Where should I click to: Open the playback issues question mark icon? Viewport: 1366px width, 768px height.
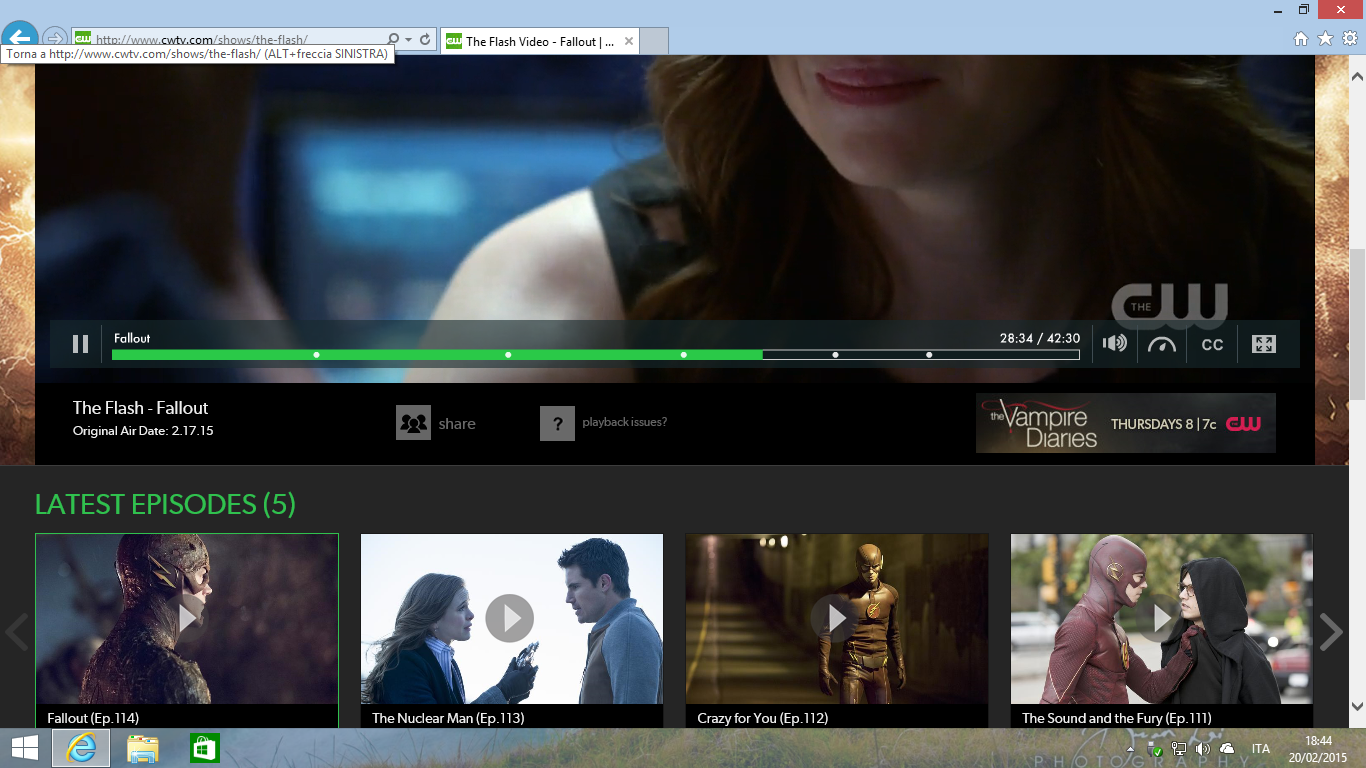(557, 423)
